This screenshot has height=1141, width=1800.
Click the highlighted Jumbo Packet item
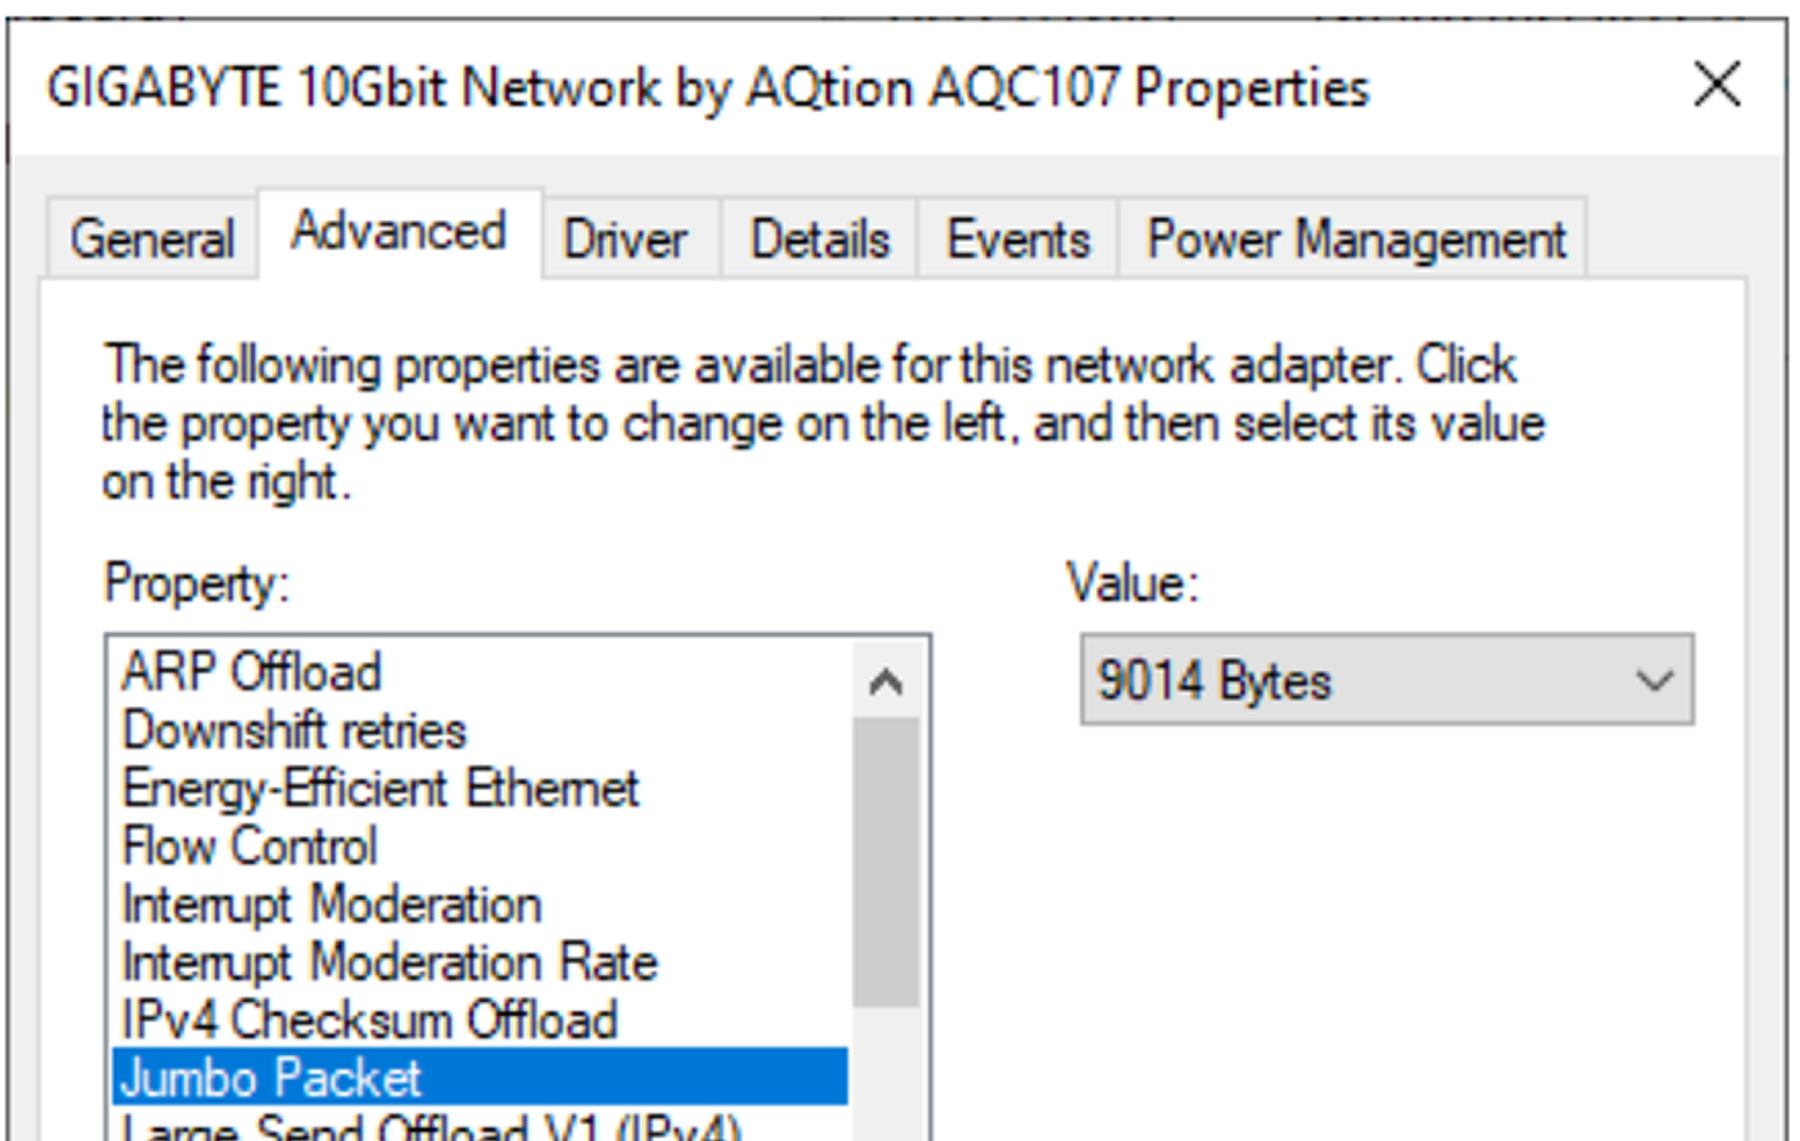point(481,1077)
